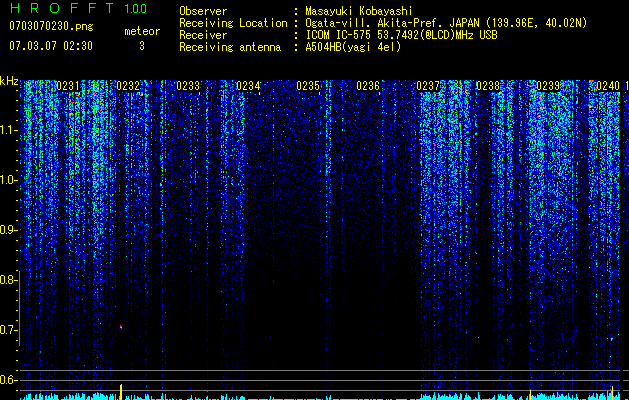Click the timestamp 07.03.07 02:30

(51, 46)
